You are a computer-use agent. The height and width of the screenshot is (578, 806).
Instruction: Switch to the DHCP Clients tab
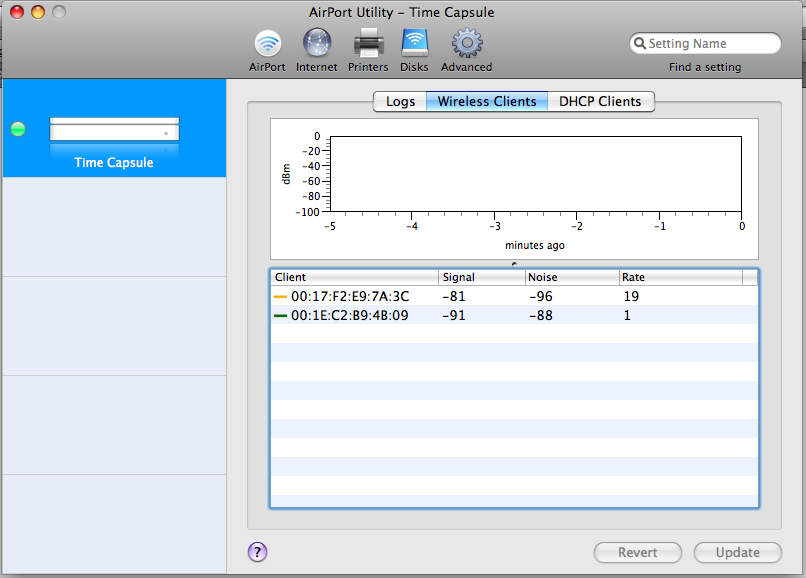pyautogui.click(x=600, y=101)
